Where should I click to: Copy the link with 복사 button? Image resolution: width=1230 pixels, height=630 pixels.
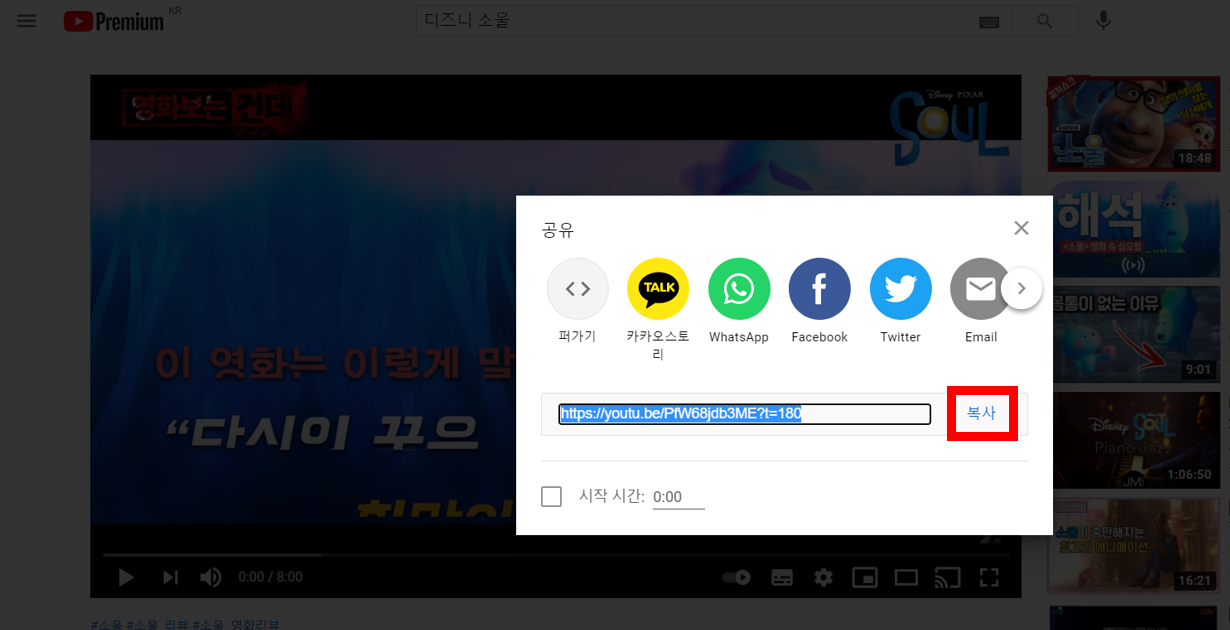982,413
